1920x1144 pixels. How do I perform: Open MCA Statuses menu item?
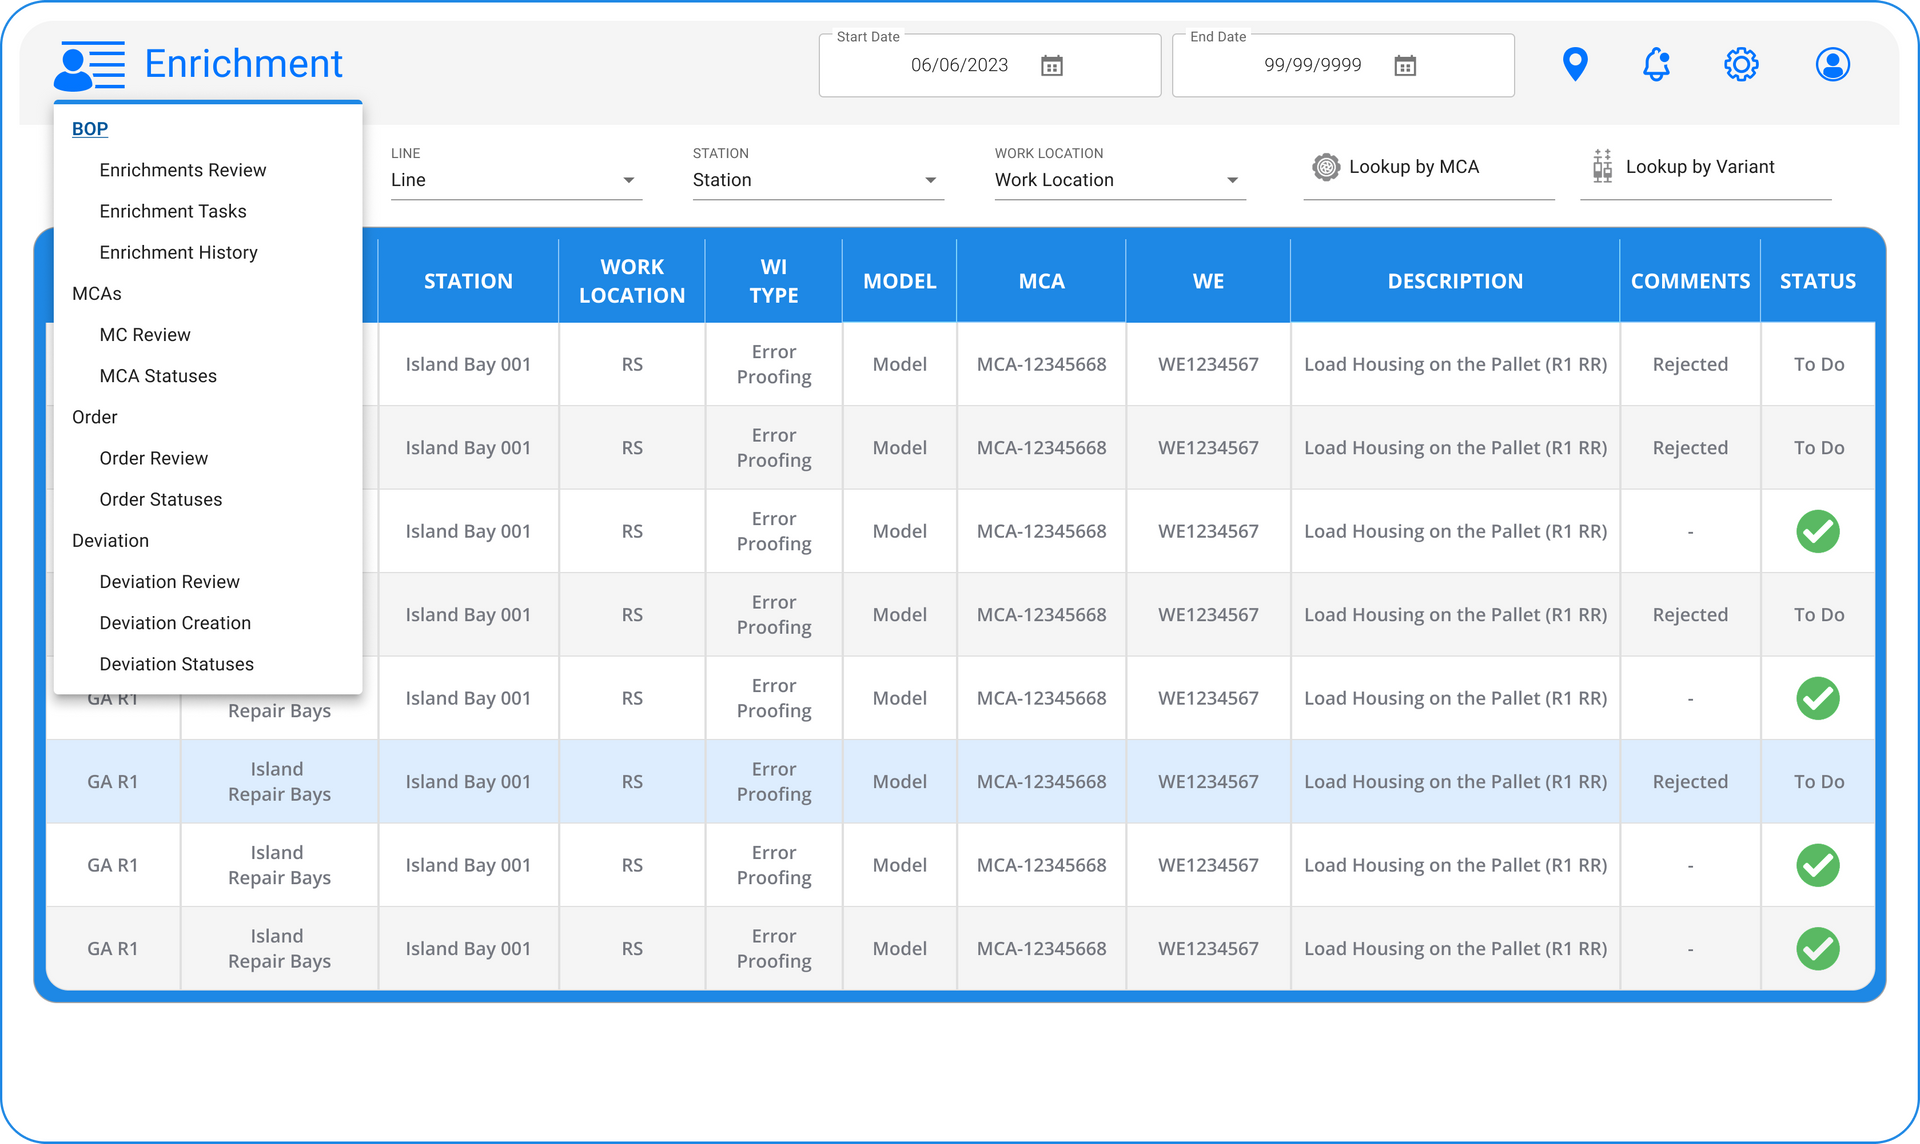tap(158, 376)
